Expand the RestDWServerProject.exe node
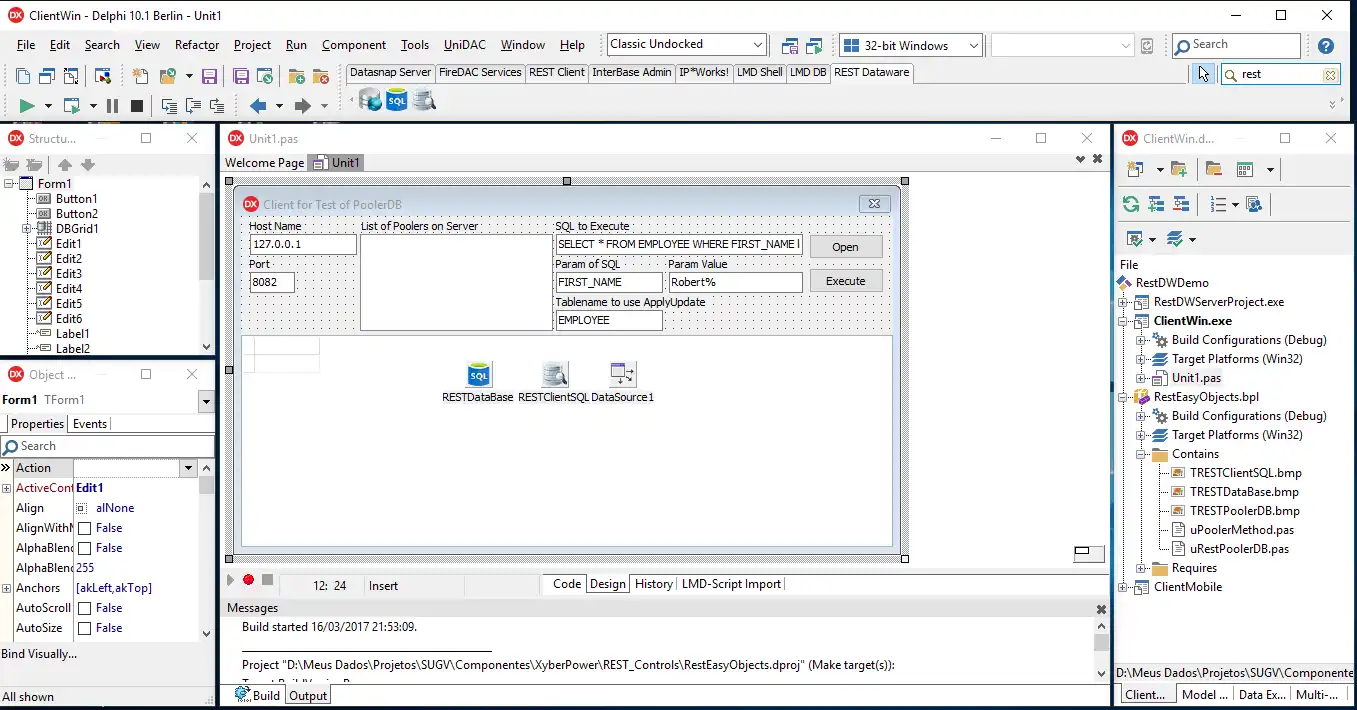This screenshot has height=710, width=1357. pyautogui.click(x=1123, y=302)
